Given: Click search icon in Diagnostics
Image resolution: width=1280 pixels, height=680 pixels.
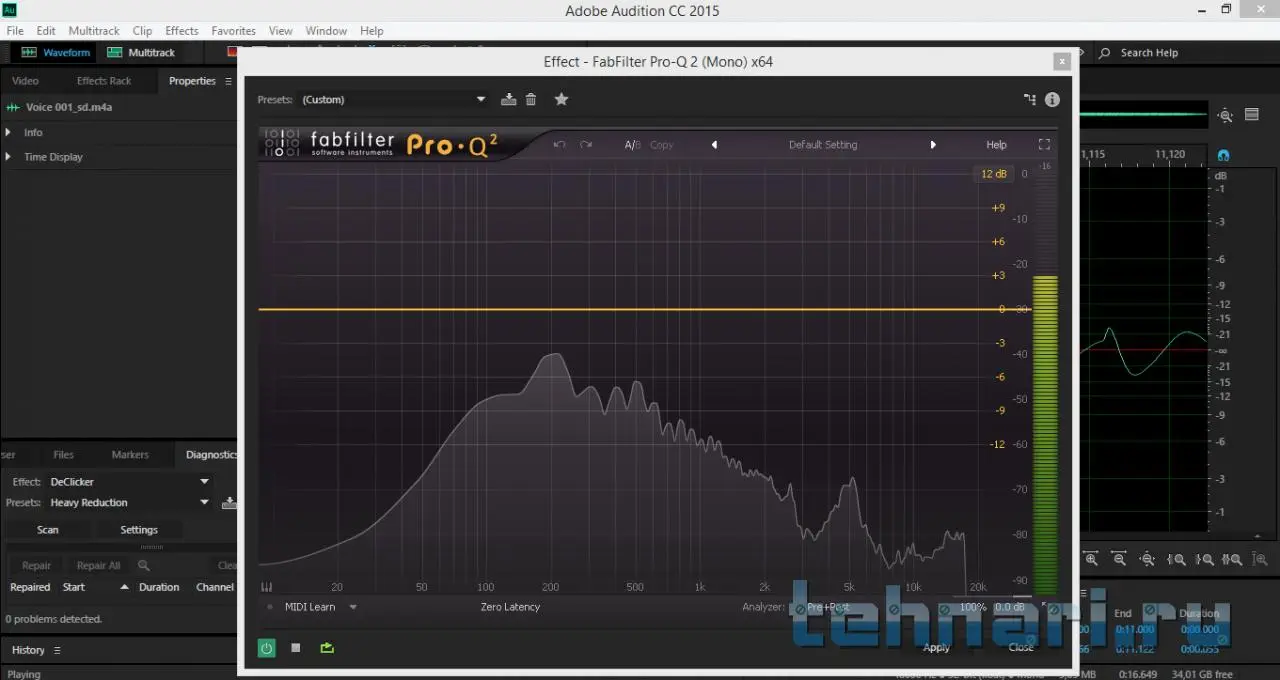Looking at the screenshot, I should click(x=144, y=565).
